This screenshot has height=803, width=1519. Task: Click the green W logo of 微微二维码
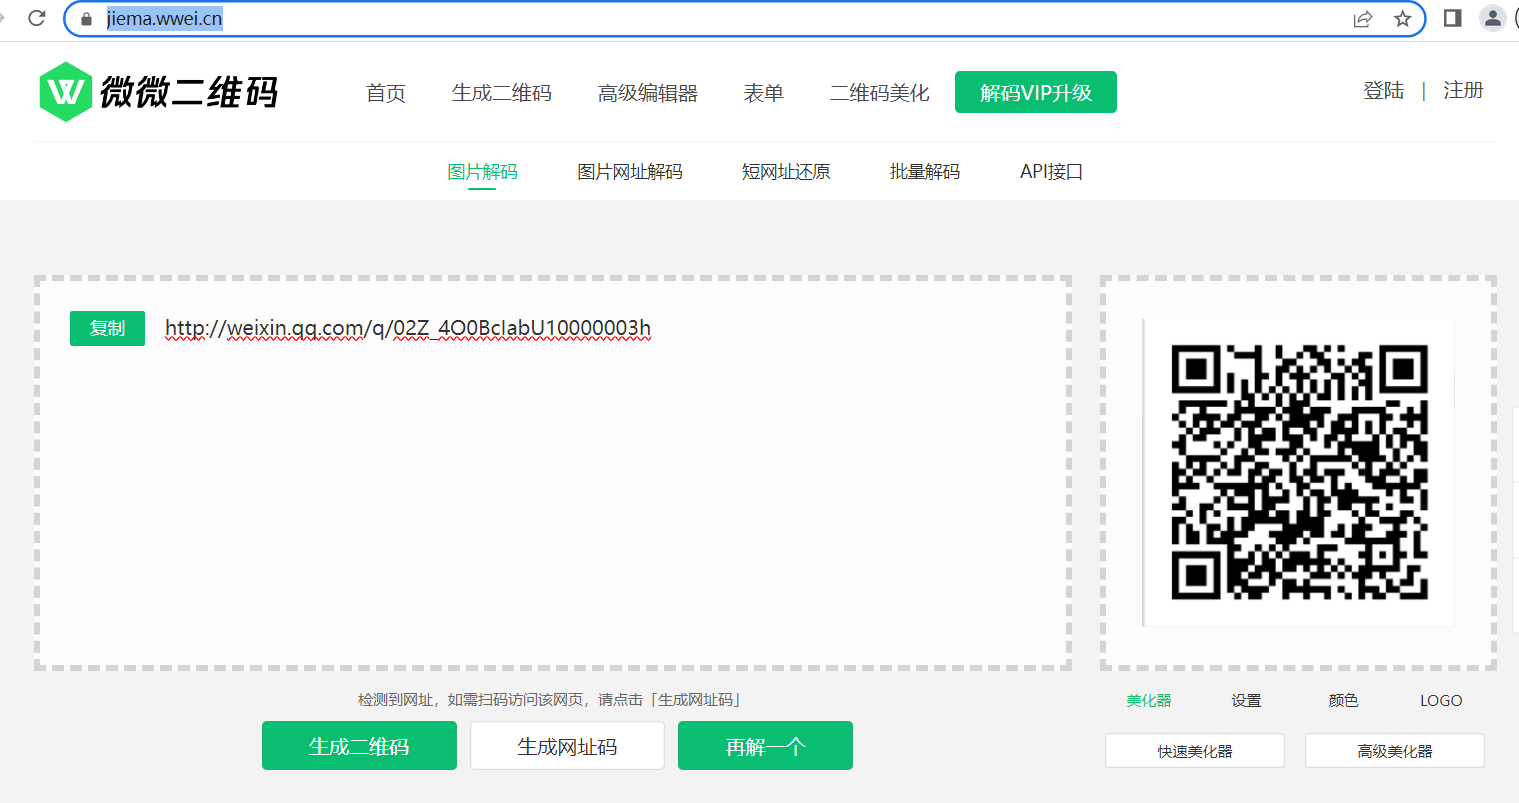(65, 92)
